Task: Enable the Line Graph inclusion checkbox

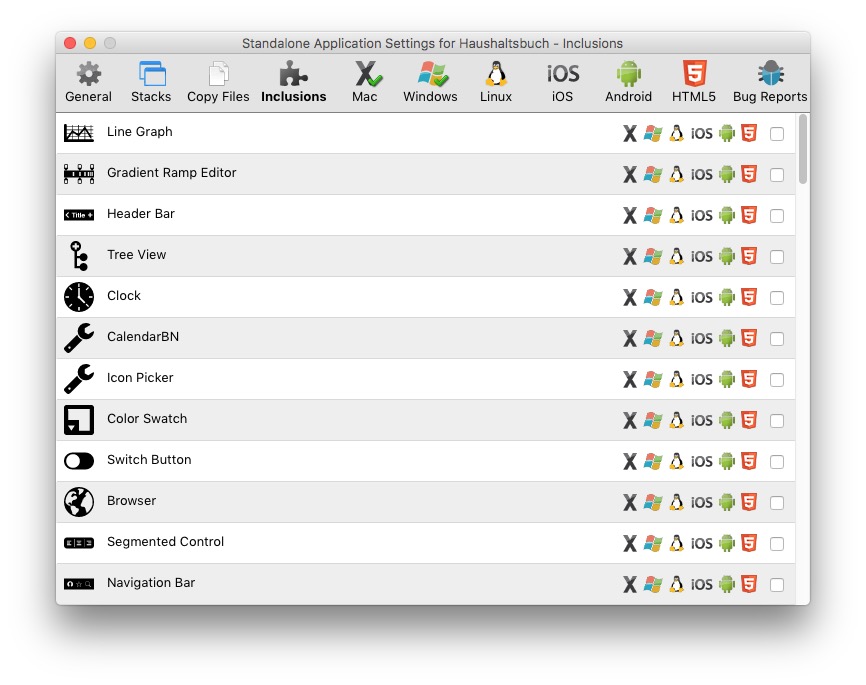Action: coord(777,134)
